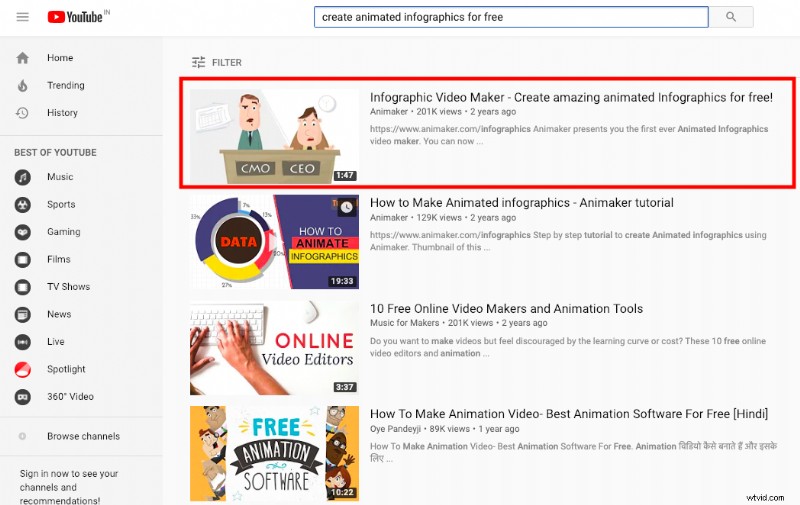Open How to Animate Infographics thumbnail

tap(274, 242)
